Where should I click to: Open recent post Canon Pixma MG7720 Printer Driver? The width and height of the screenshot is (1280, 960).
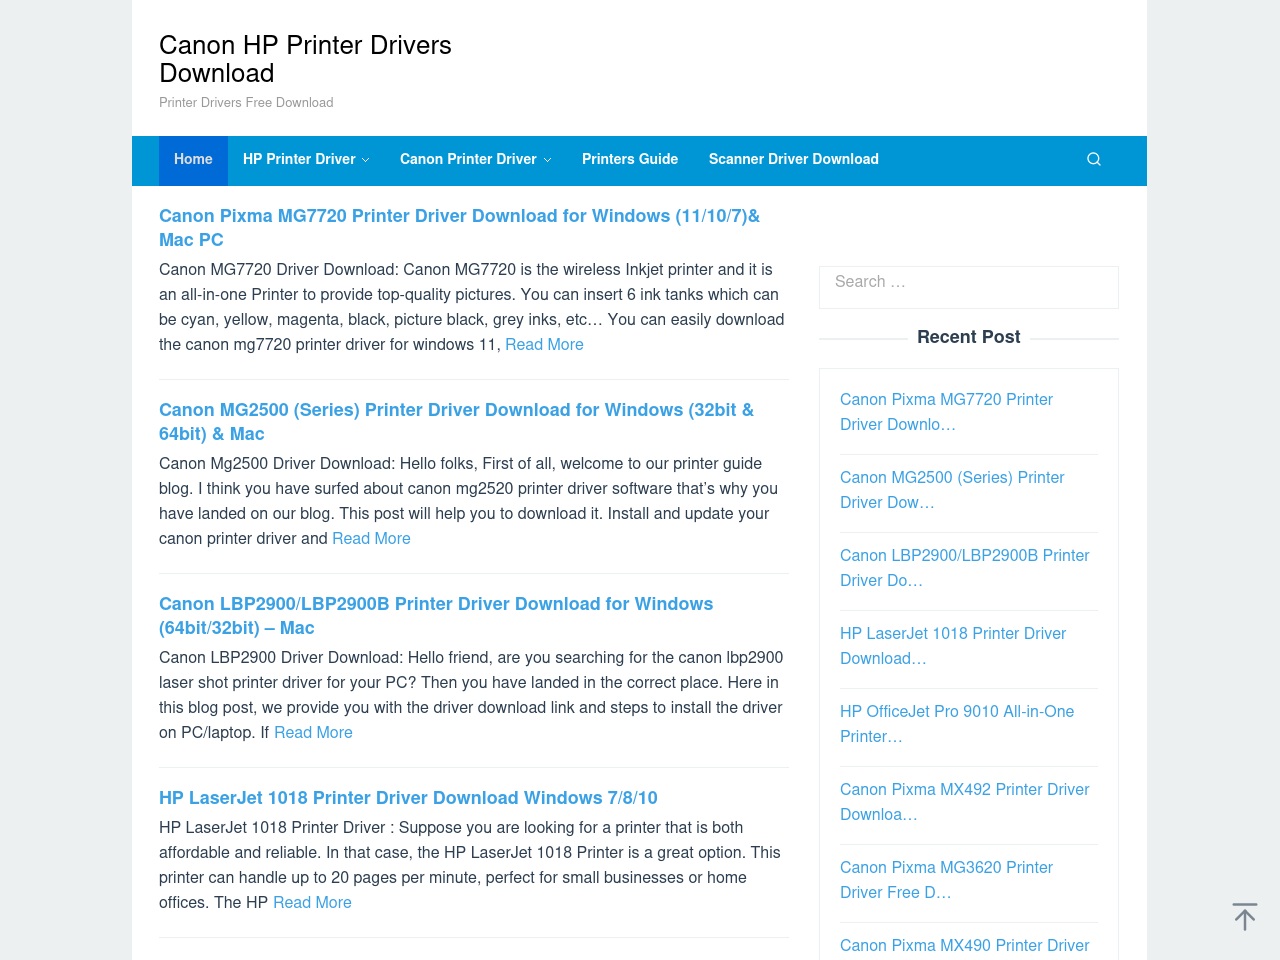click(x=946, y=412)
